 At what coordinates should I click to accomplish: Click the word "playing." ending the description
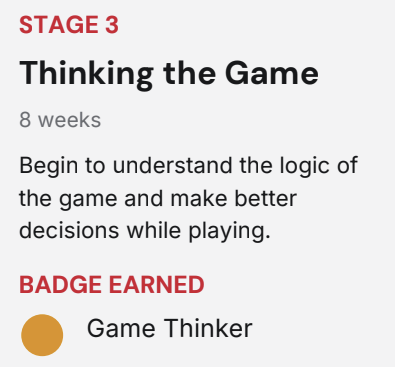coord(229,231)
